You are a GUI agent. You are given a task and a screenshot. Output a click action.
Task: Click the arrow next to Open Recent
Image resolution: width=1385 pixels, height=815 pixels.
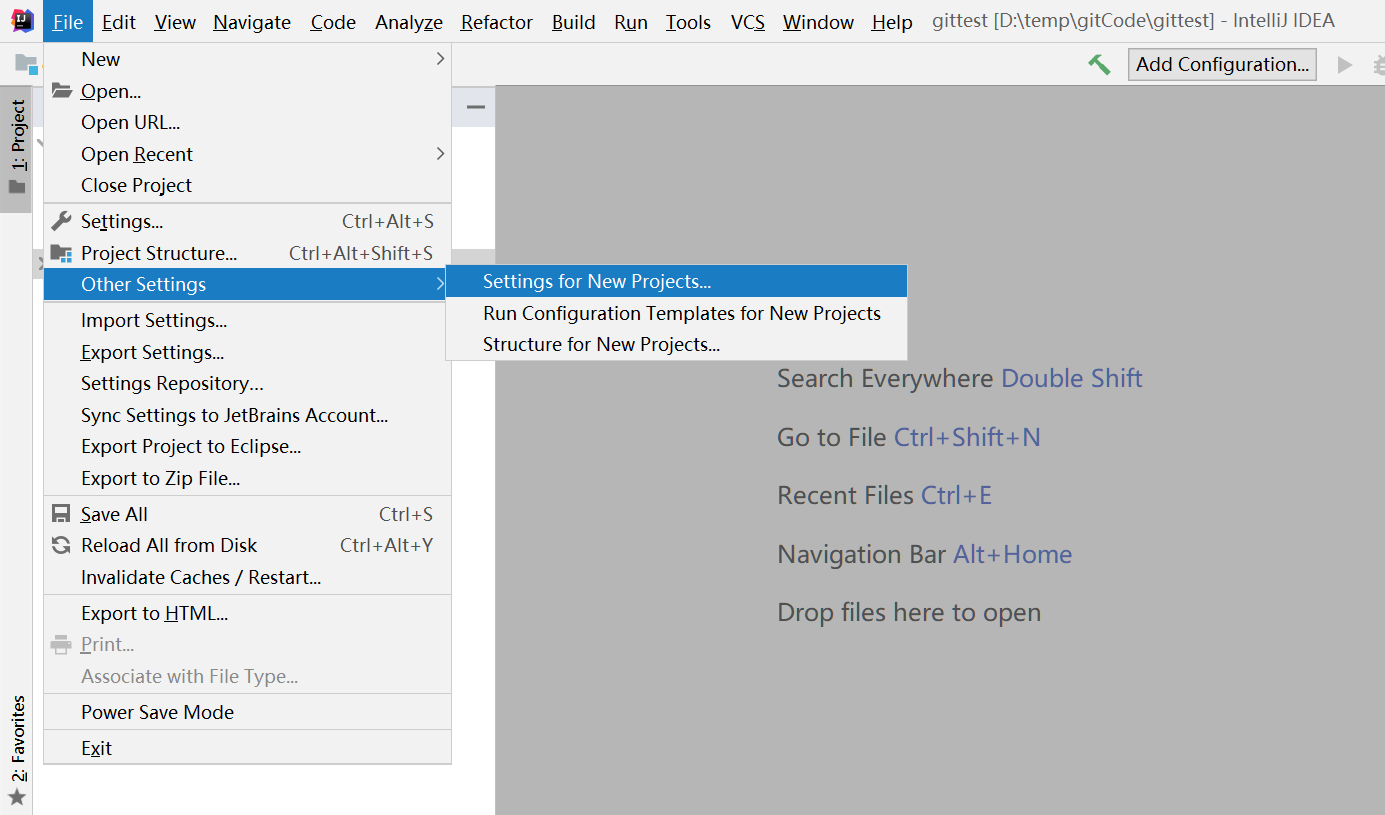[x=440, y=154]
